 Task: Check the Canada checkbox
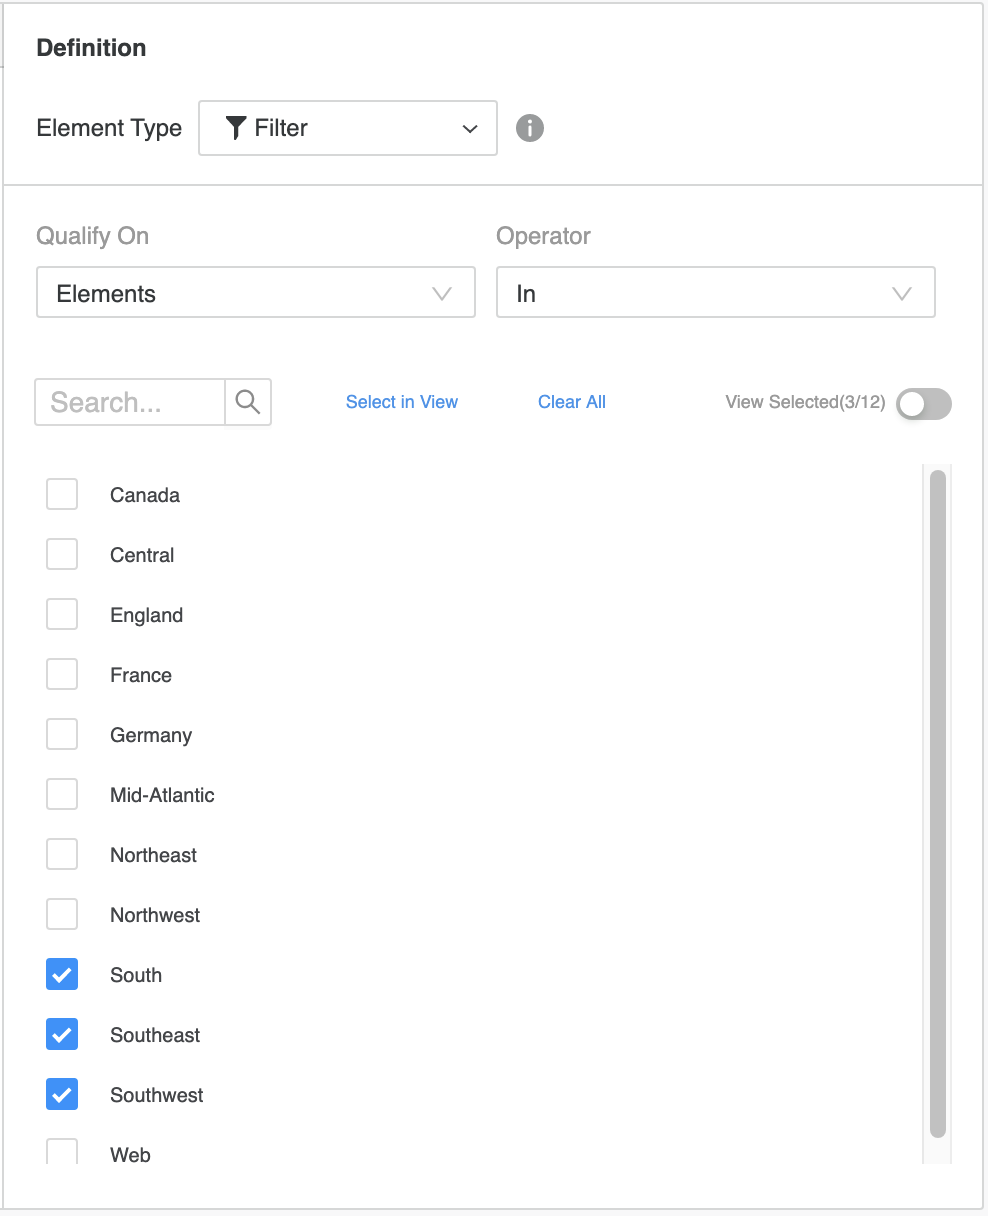[62, 494]
